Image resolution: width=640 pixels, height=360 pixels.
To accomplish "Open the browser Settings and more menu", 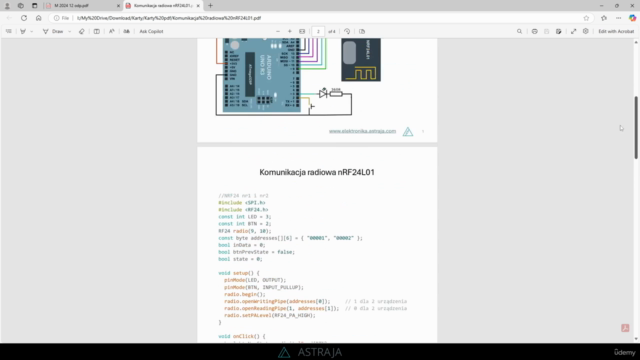I will 618,18.
